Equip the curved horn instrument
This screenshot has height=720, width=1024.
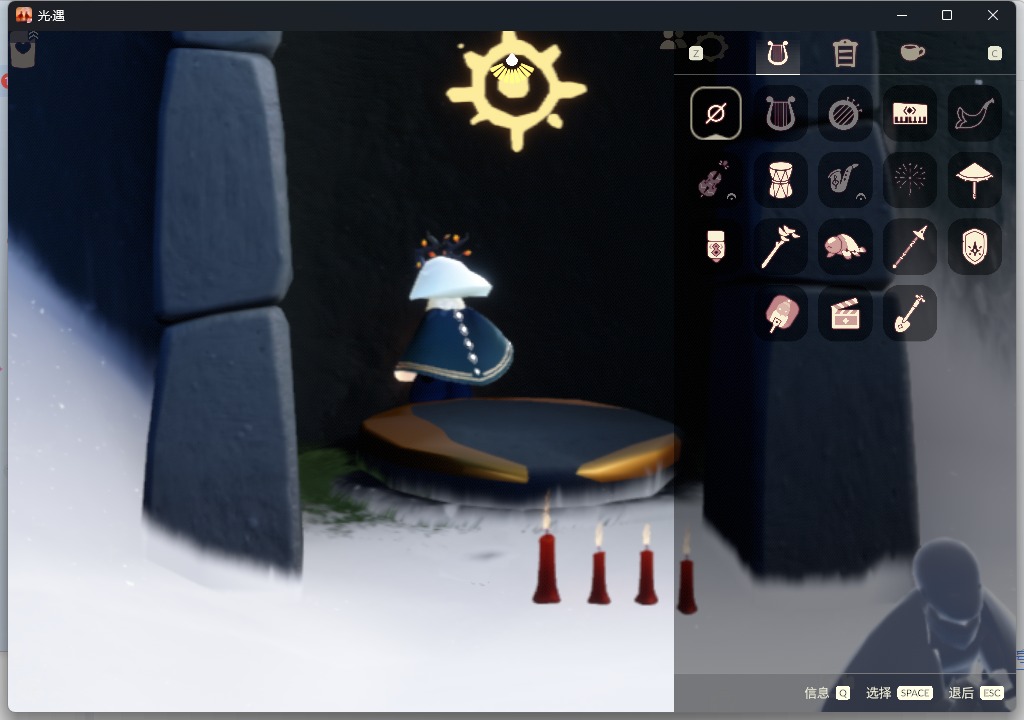tap(974, 114)
